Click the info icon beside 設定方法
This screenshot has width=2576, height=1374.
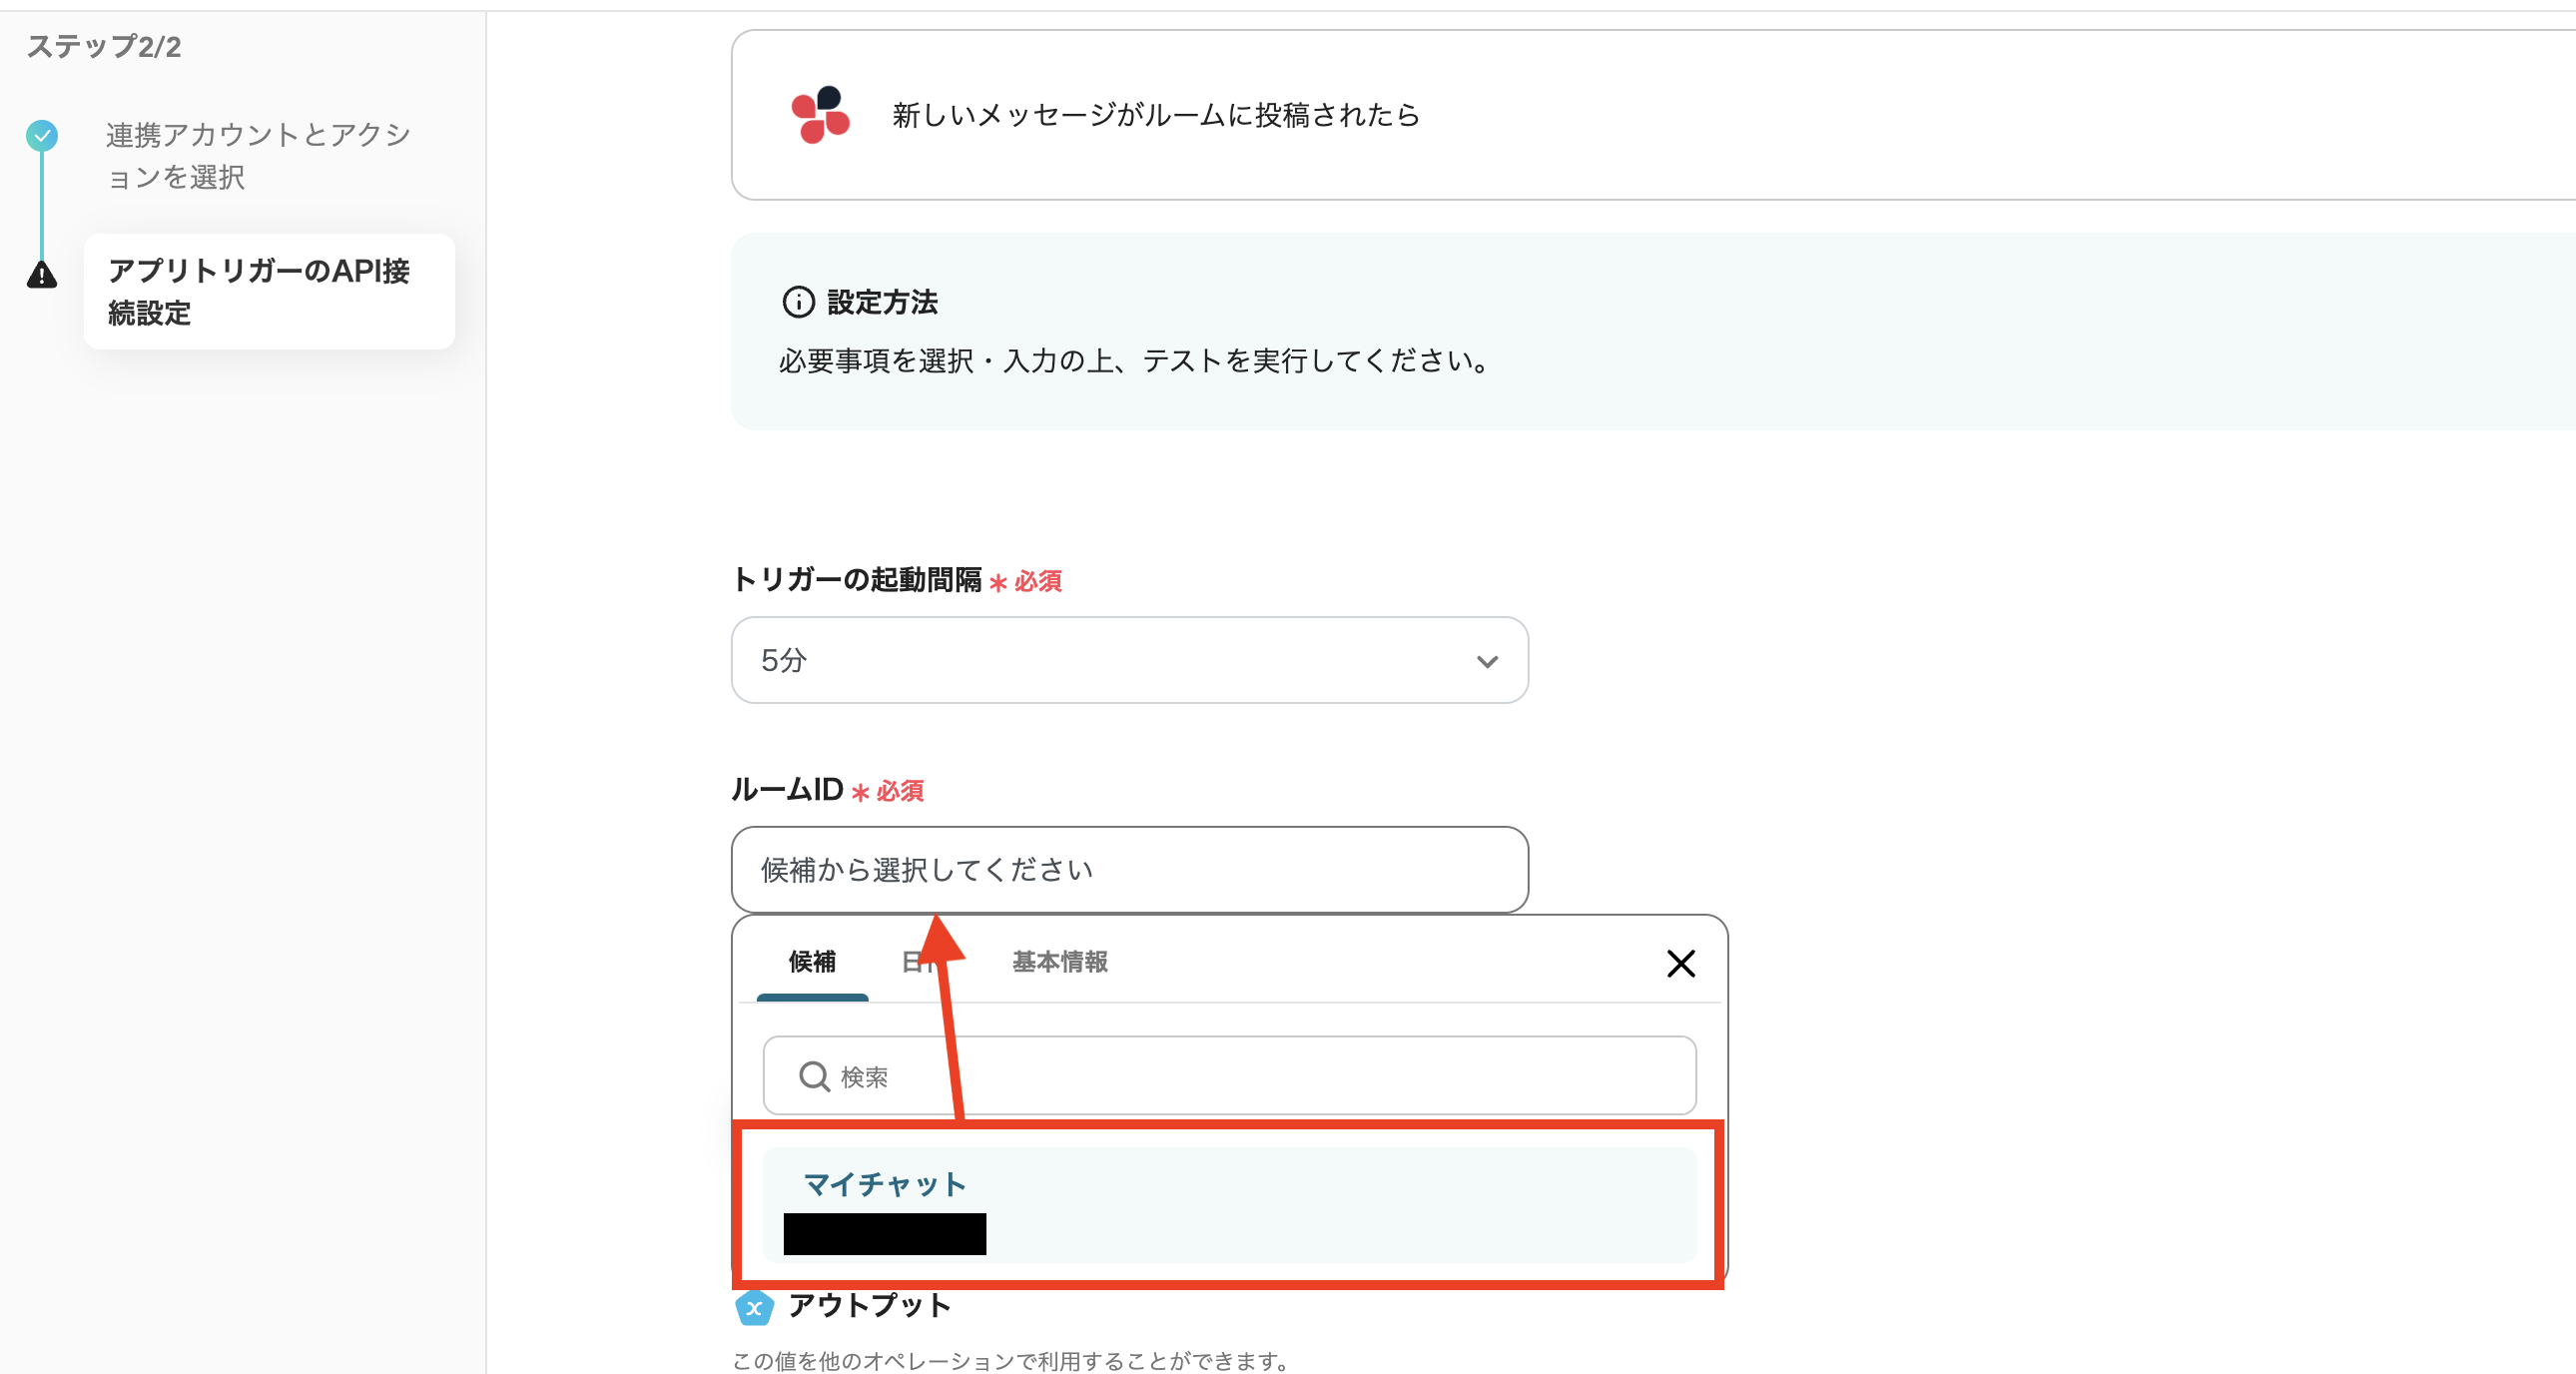(797, 302)
